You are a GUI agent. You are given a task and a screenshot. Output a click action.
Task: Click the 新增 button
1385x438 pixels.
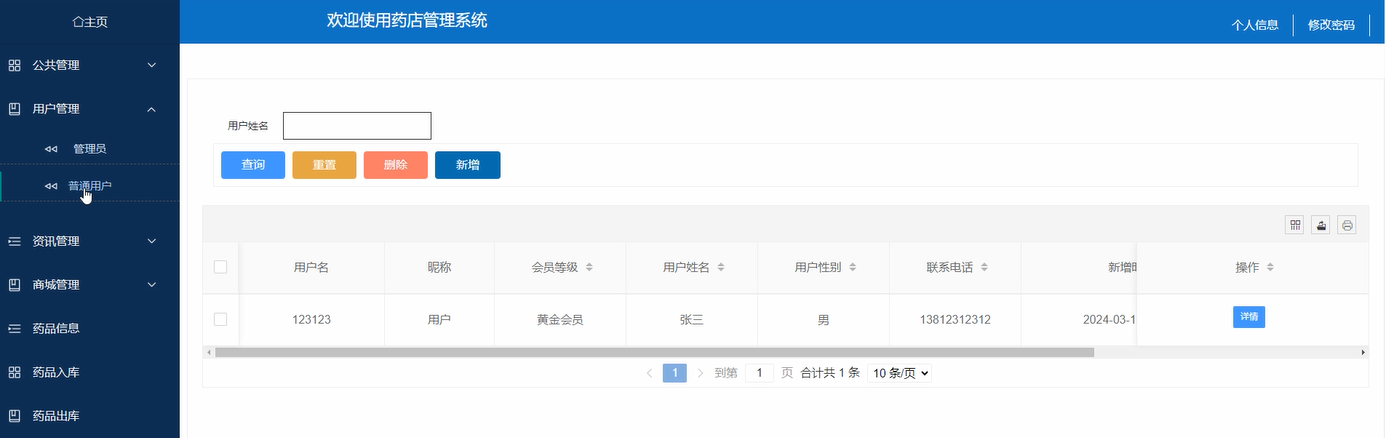click(468, 165)
